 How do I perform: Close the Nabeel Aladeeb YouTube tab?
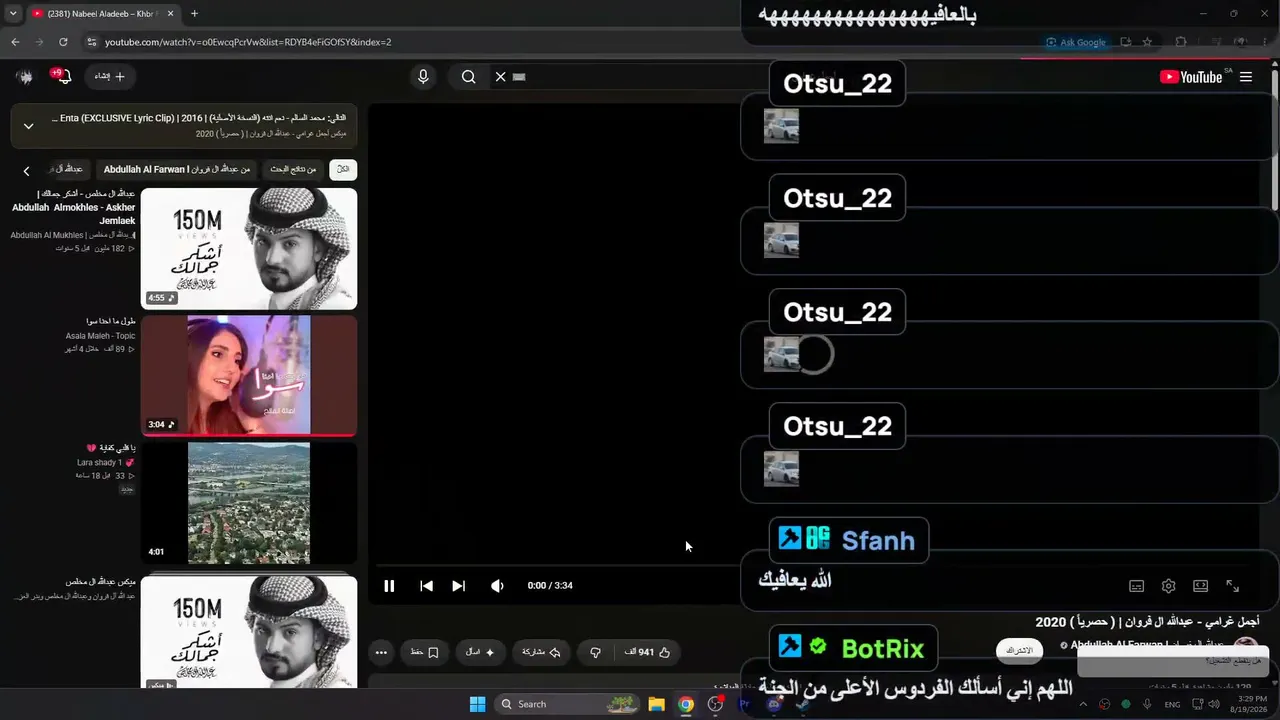click(169, 14)
